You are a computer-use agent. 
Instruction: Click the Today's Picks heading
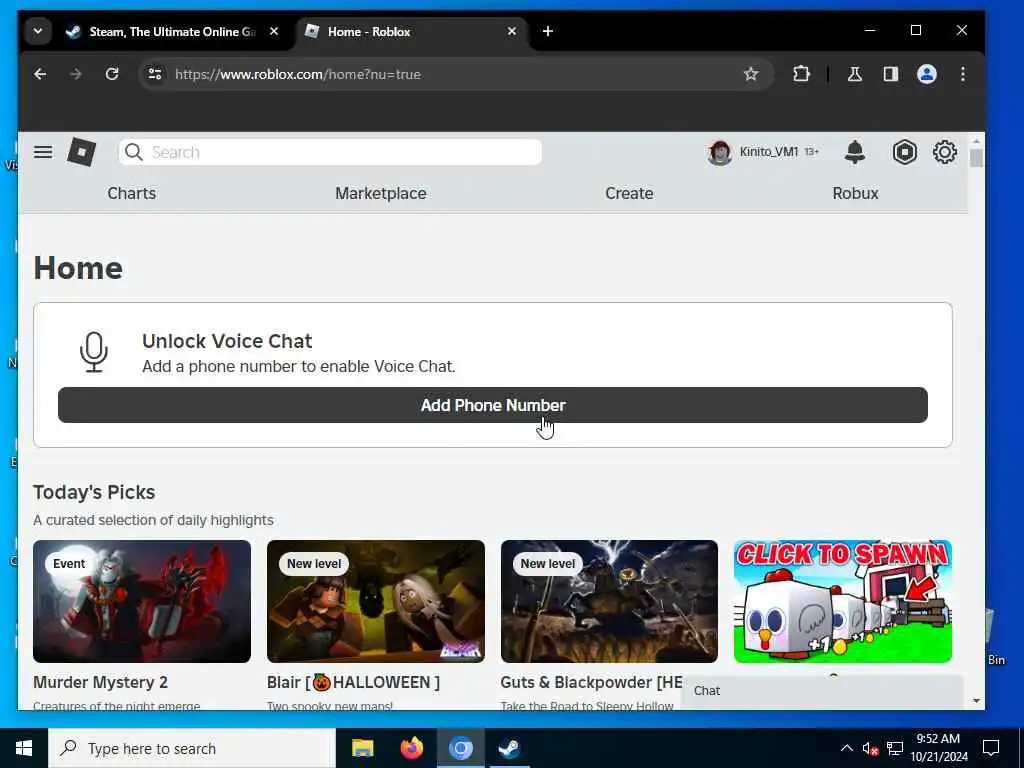[94, 492]
